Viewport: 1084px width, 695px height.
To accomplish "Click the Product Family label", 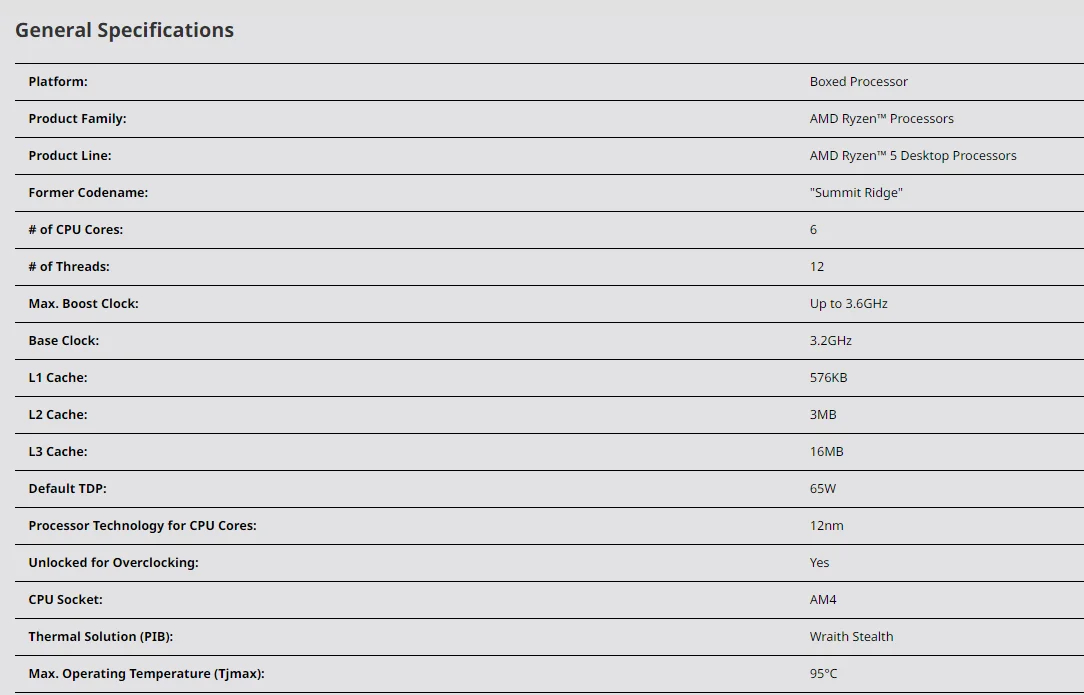I will coord(77,119).
